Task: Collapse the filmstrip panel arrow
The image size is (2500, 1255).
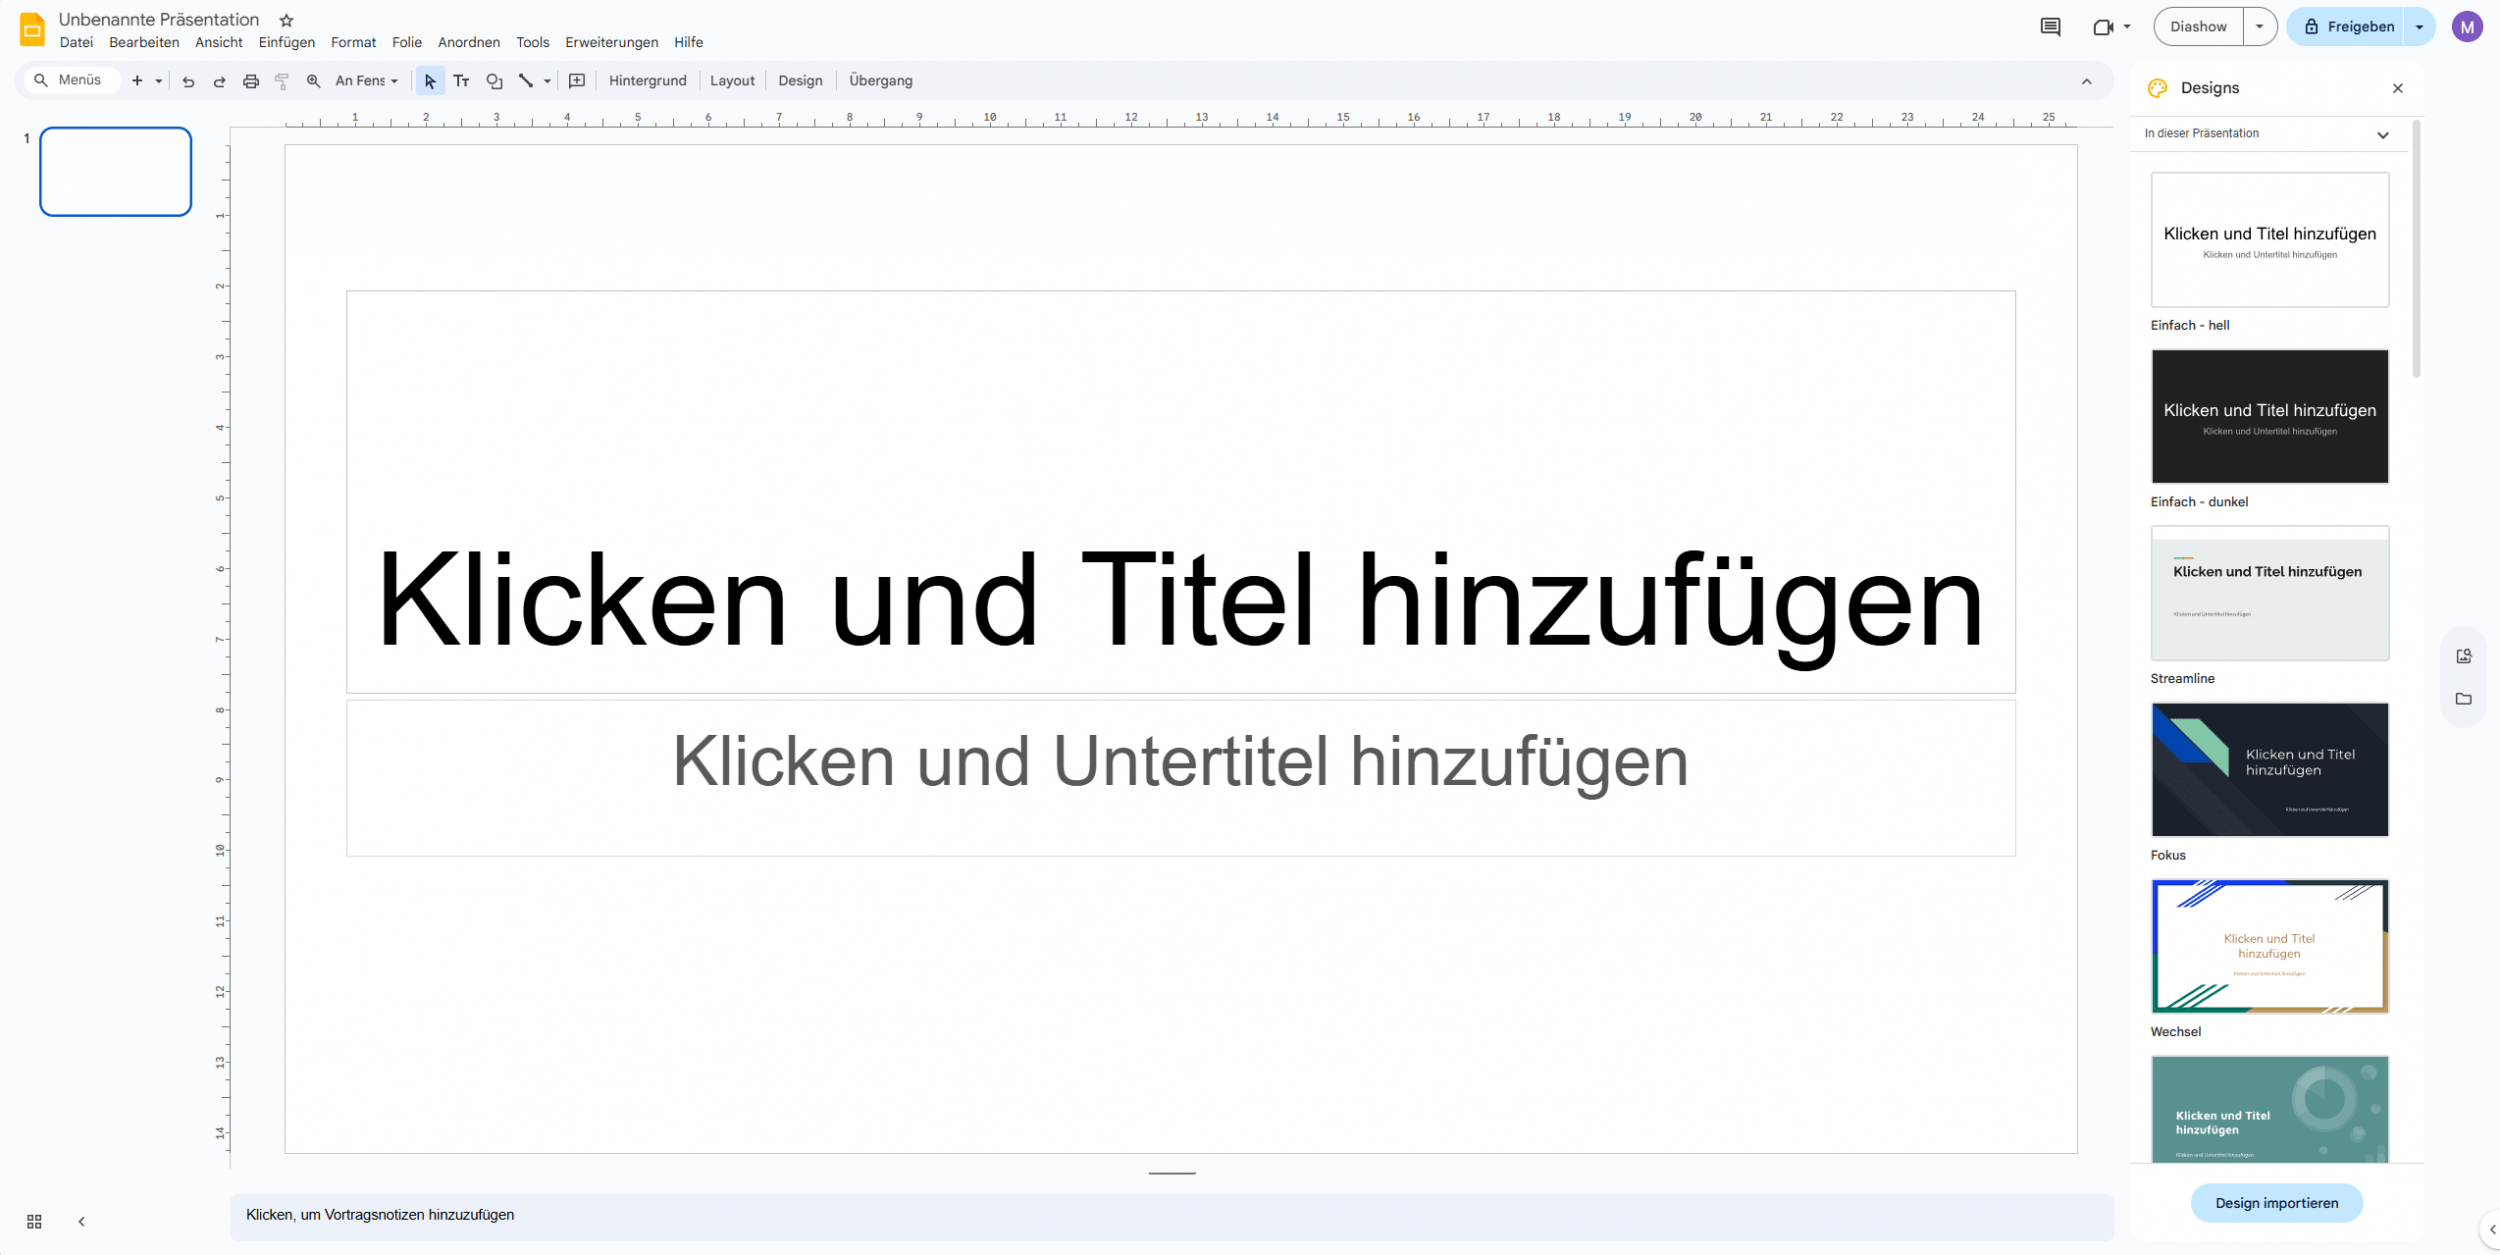Action: (82, 1221)
